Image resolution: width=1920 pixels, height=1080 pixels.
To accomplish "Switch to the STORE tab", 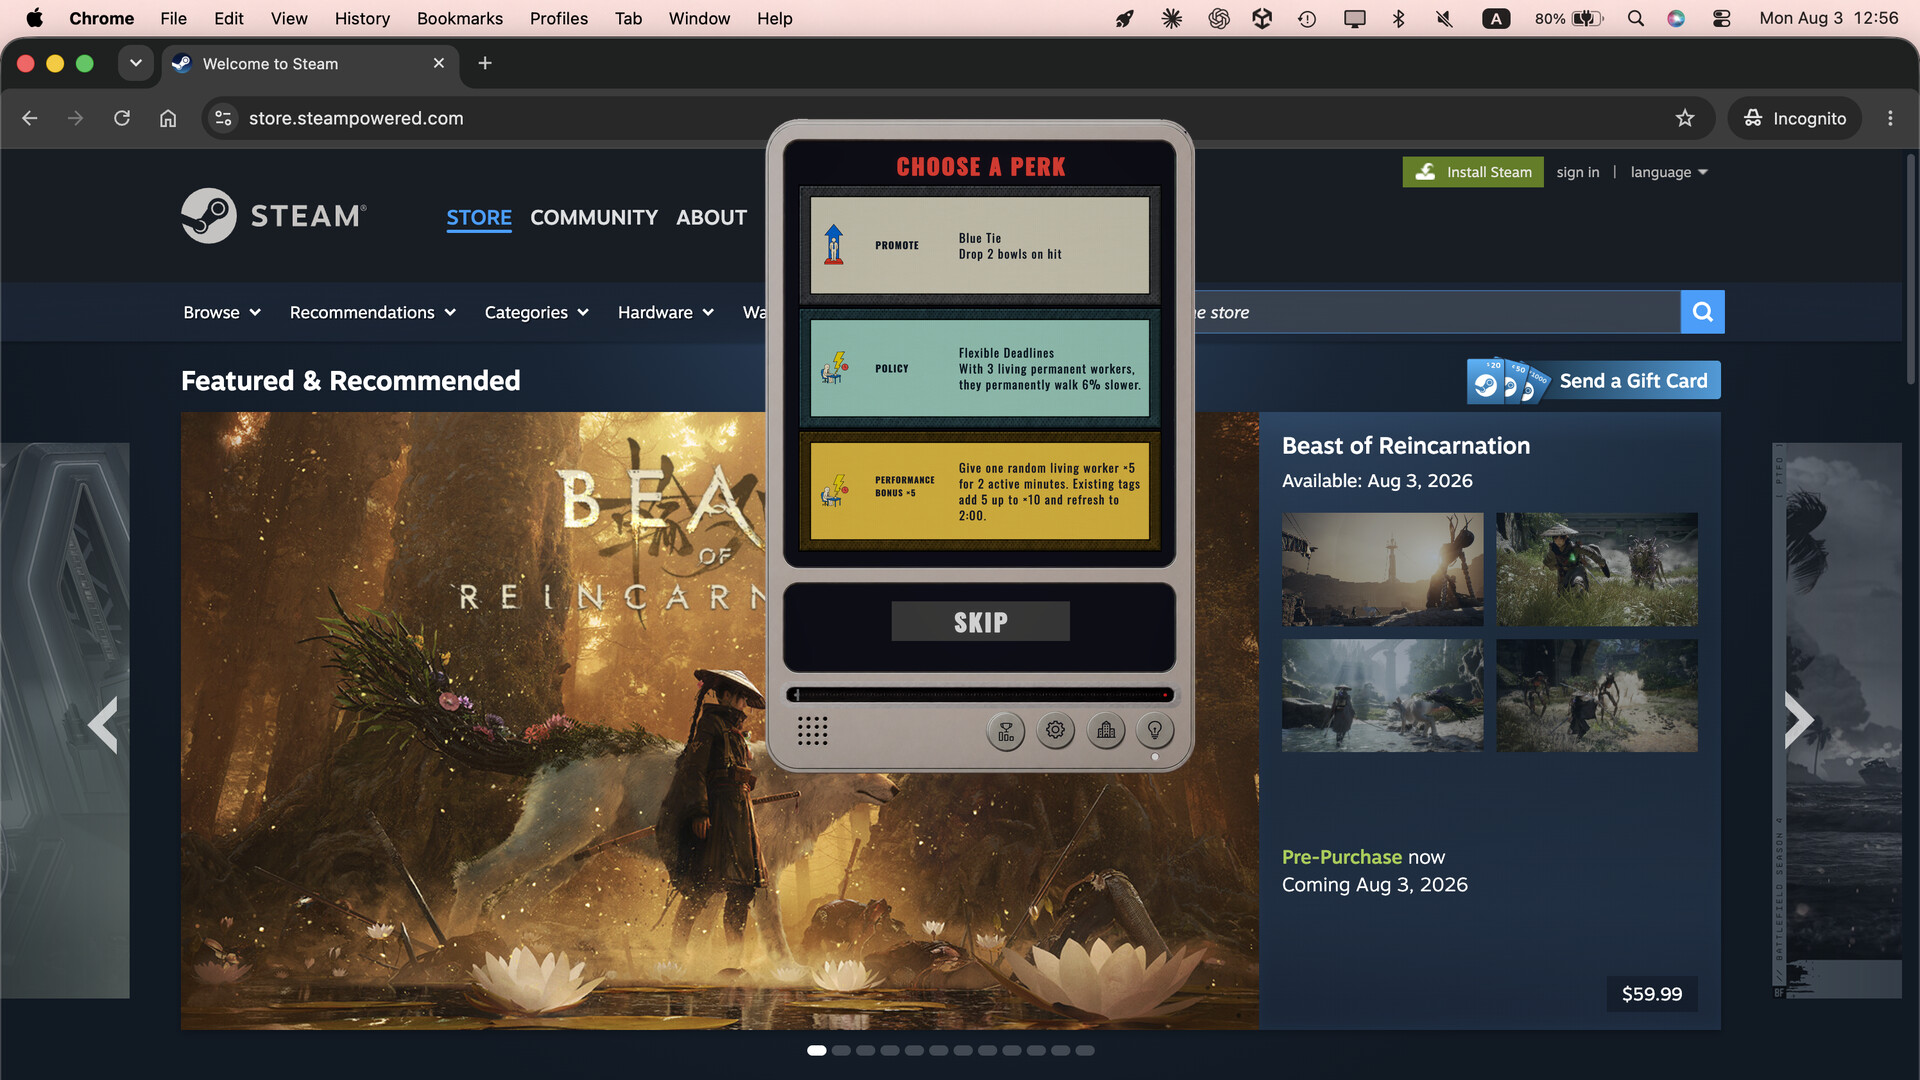I will coord(479,217).
